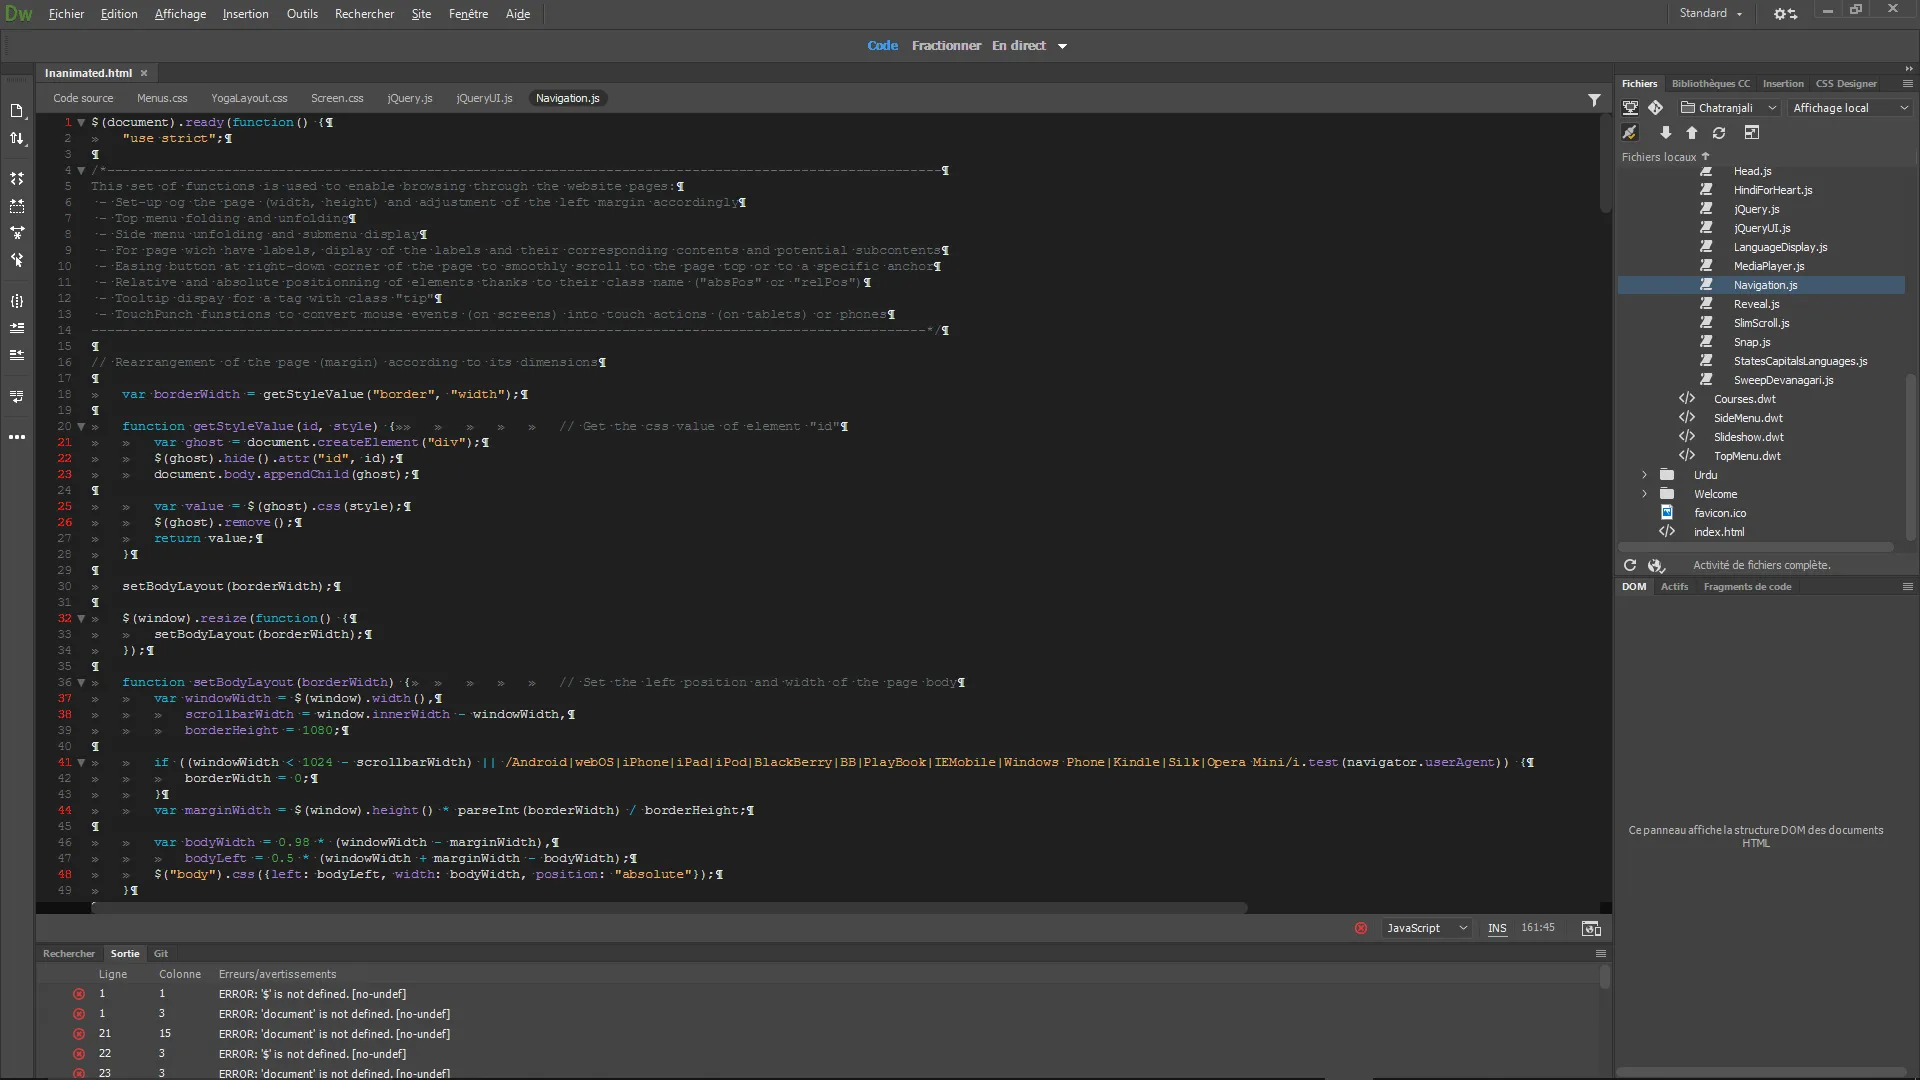Toggle INS insert mode in status bar
Image resolution: width=1920 pixels, height=1080 pixels.
point(1497,928)
